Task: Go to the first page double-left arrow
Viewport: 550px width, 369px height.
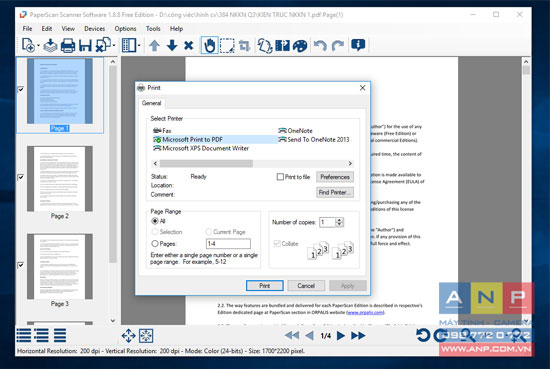Action: pos(292,336)
